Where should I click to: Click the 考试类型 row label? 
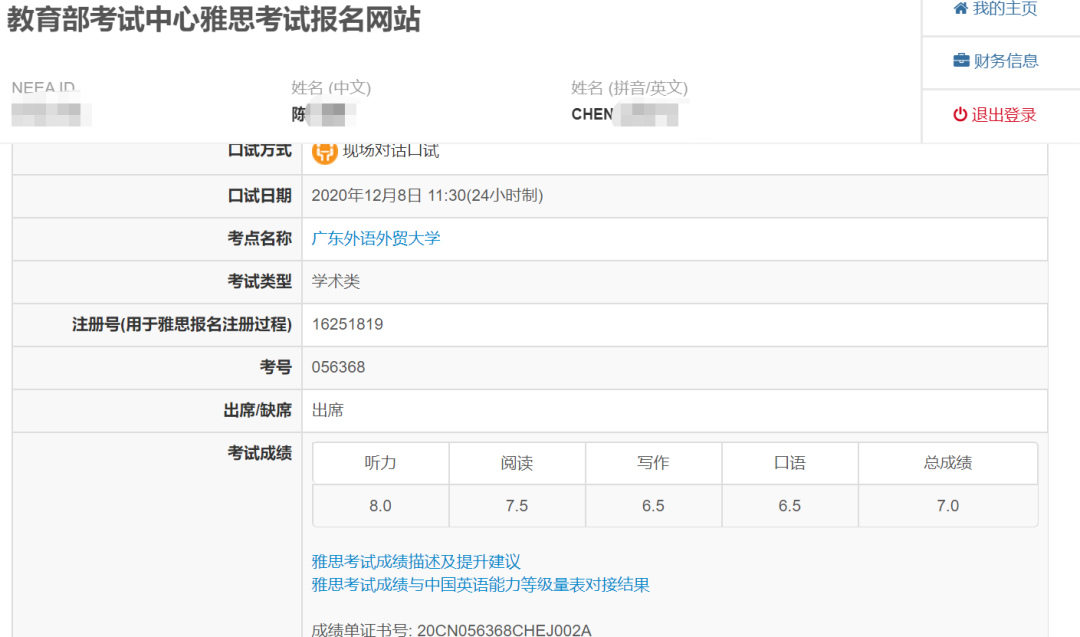tap(260, 281)
